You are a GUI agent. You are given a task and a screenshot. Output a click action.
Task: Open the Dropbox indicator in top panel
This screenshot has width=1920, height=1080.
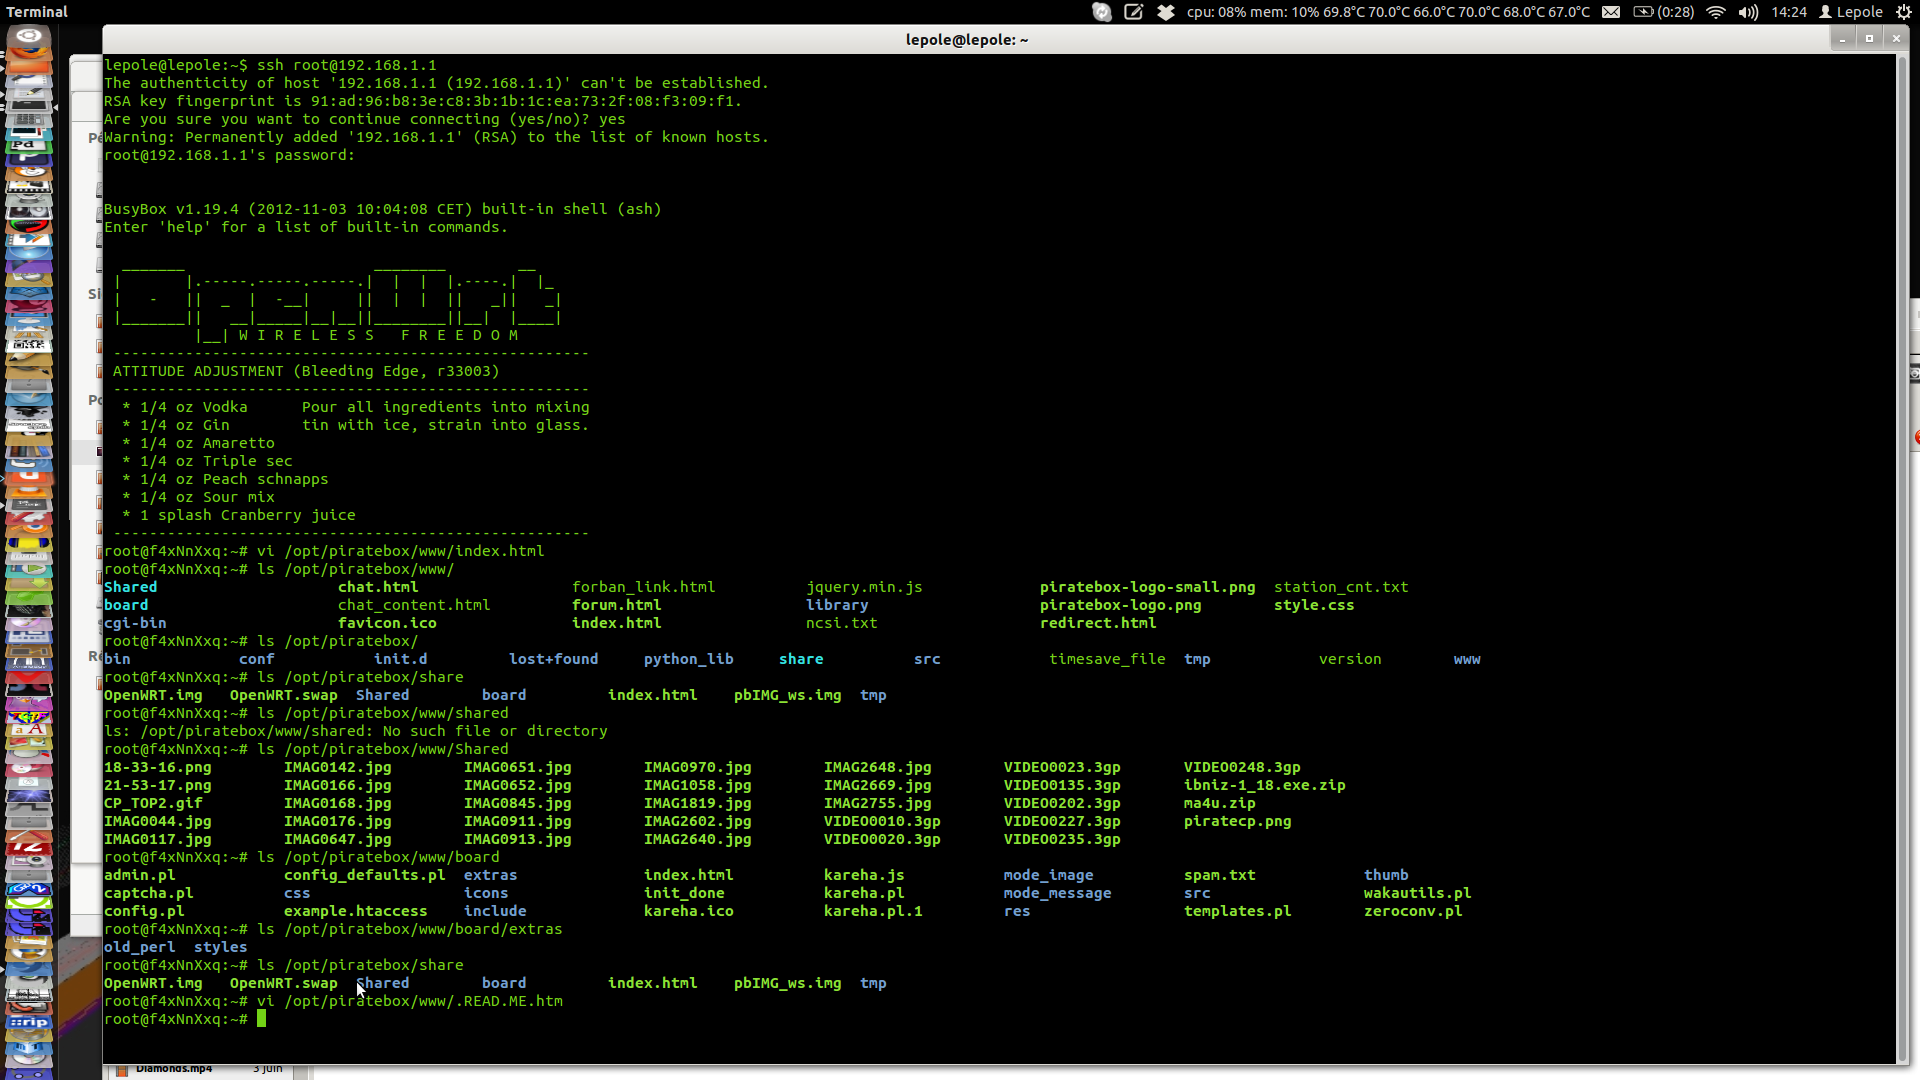(x=1166, y=12)
